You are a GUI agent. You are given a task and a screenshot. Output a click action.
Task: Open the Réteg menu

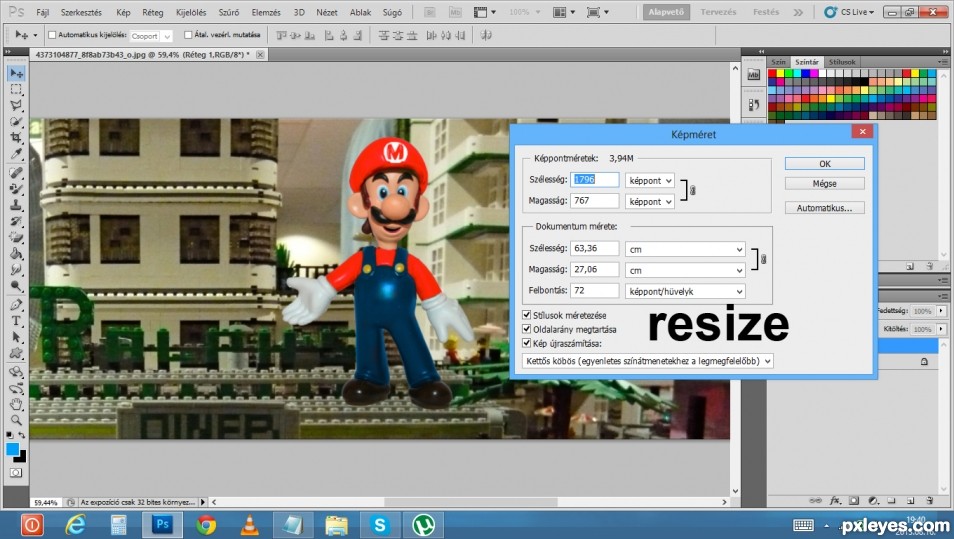point(153,12)
